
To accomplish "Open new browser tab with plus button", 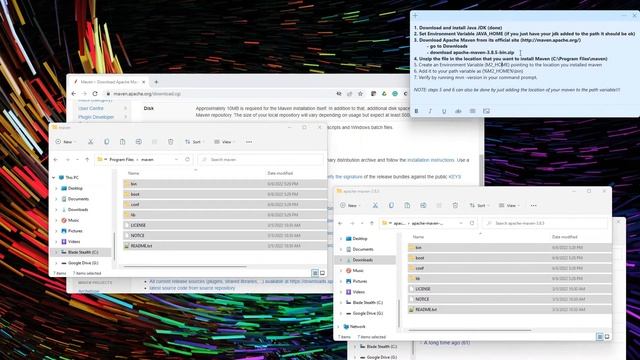I will tap(156, 82).
